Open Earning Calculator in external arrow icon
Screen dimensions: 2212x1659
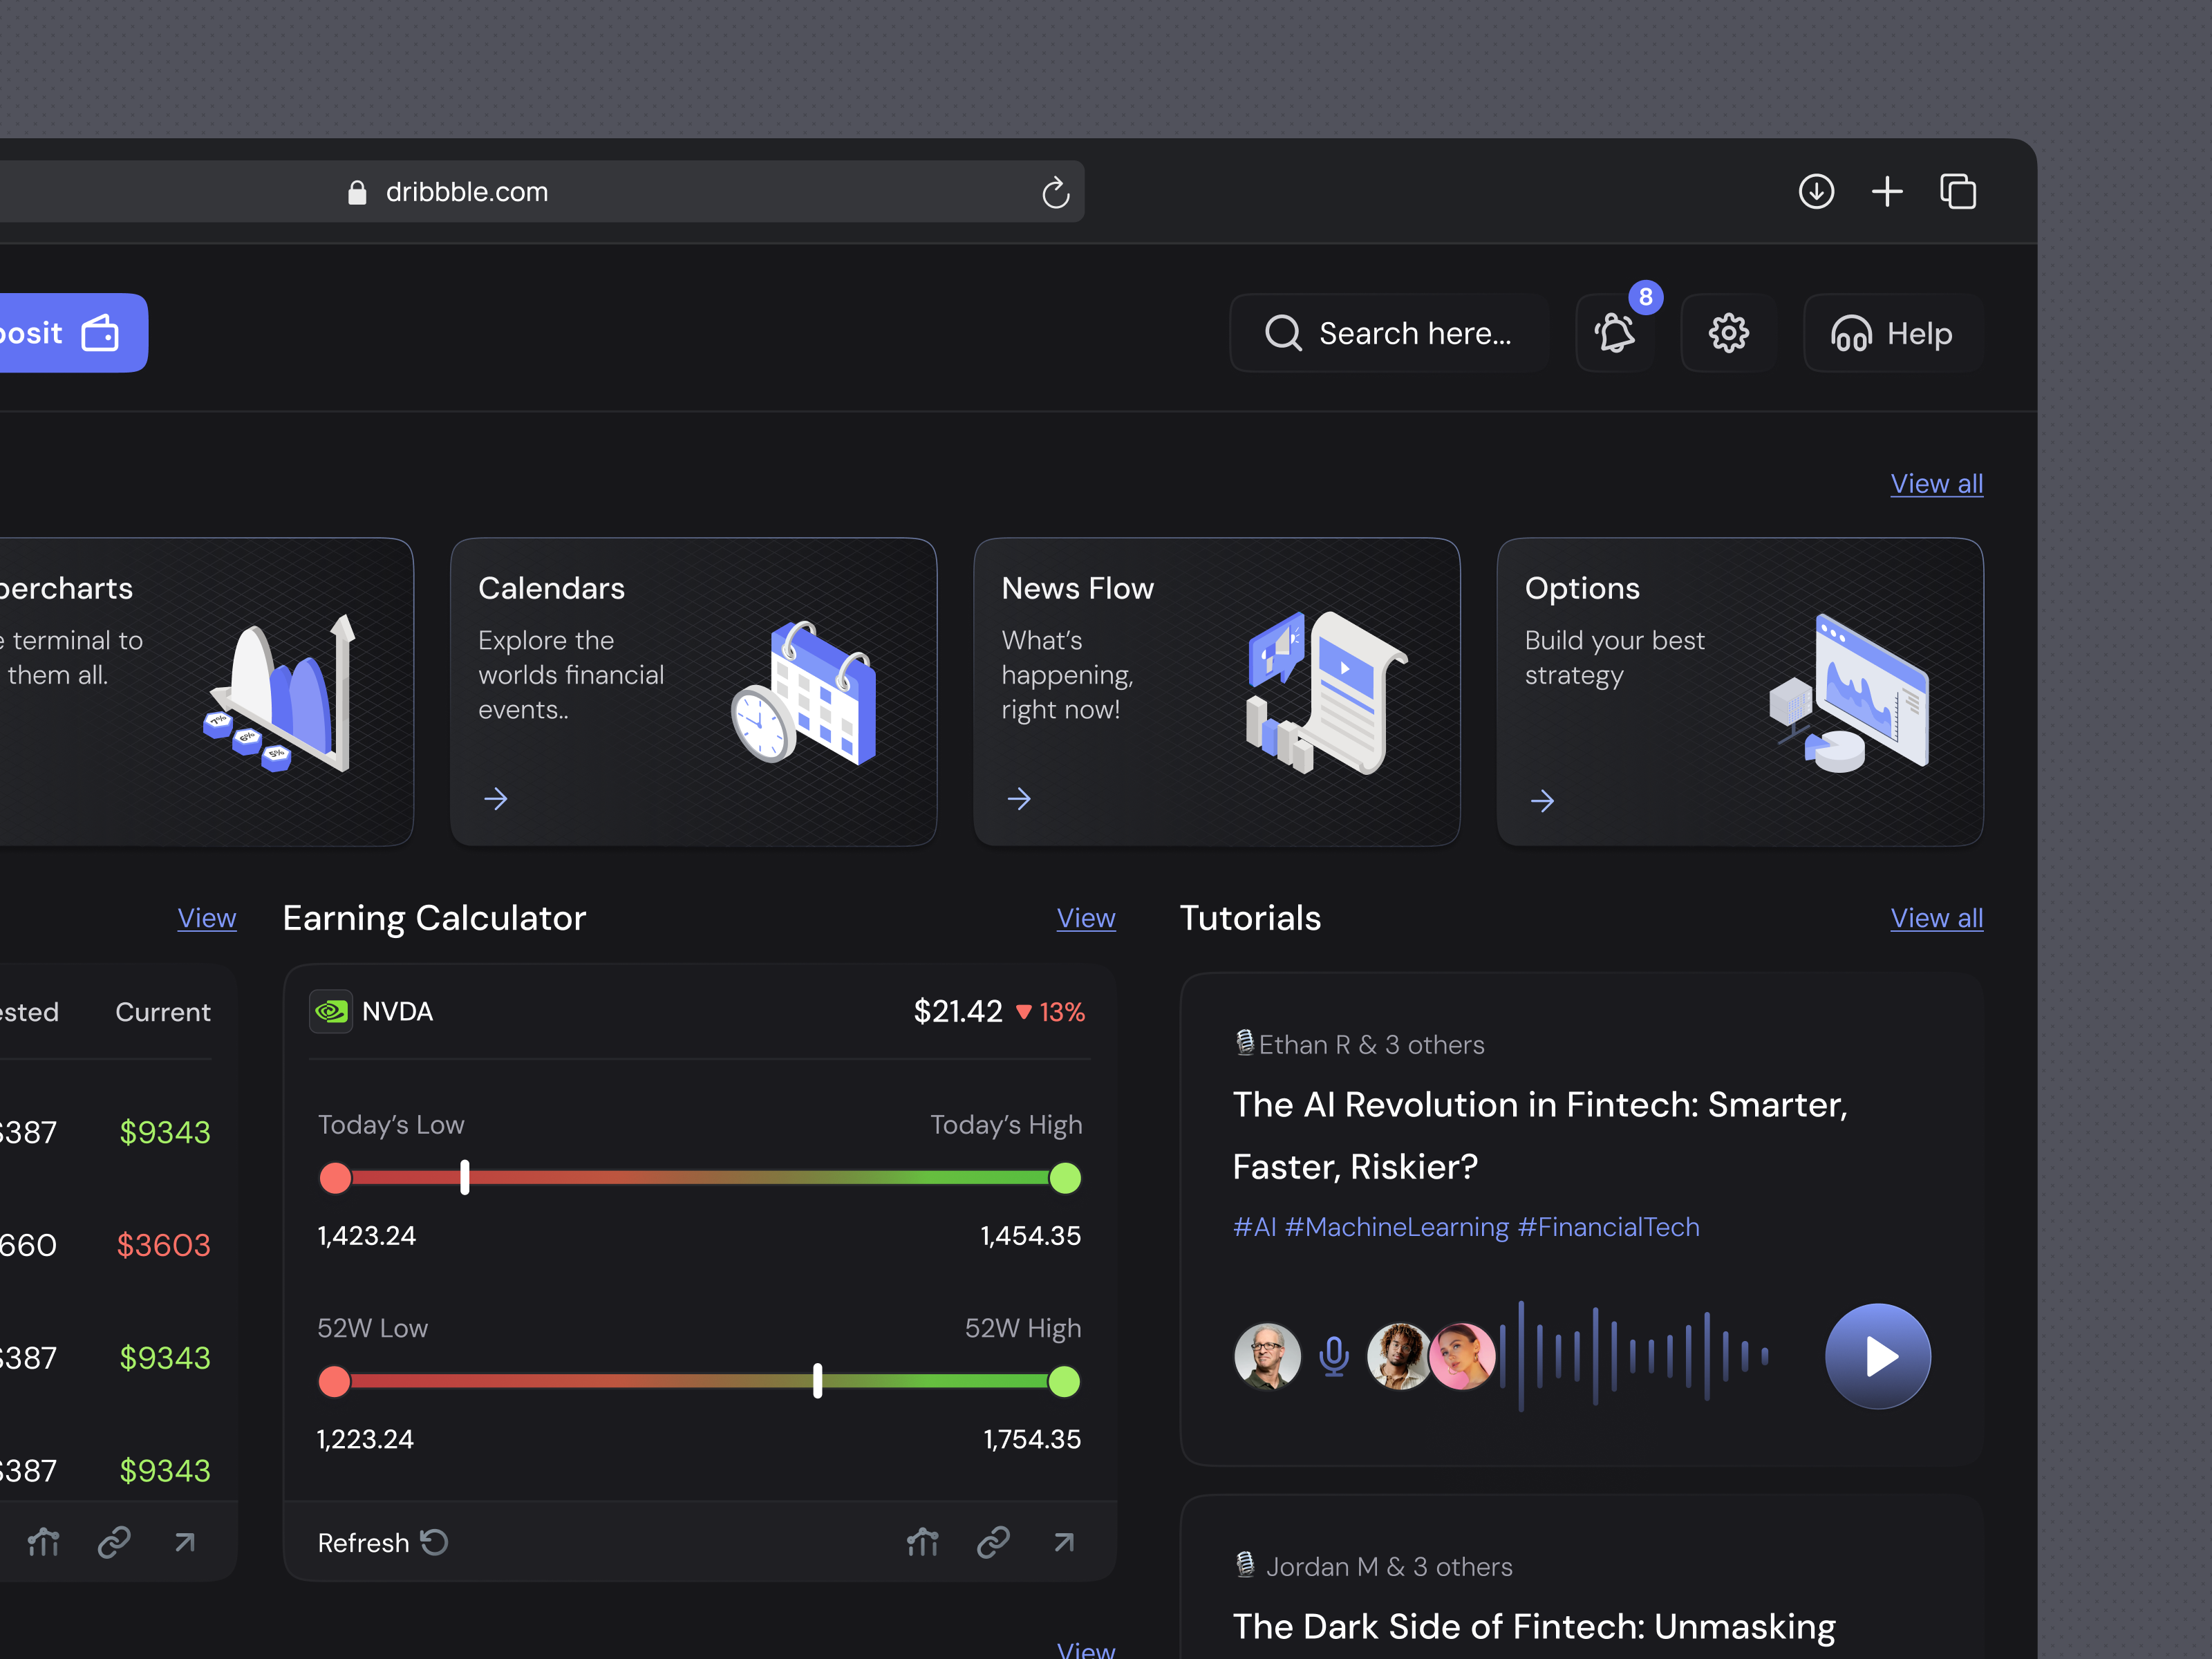point(1064,1542)
